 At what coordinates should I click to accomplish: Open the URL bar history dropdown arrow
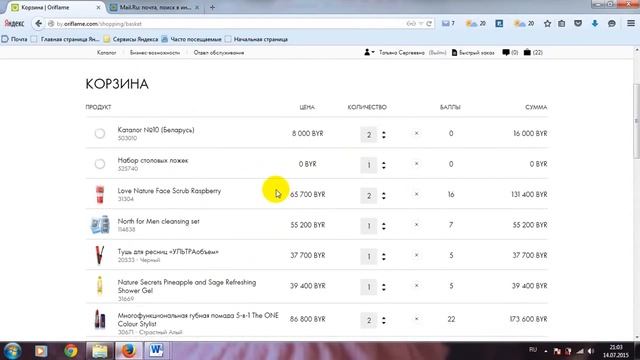coord(421,24)
